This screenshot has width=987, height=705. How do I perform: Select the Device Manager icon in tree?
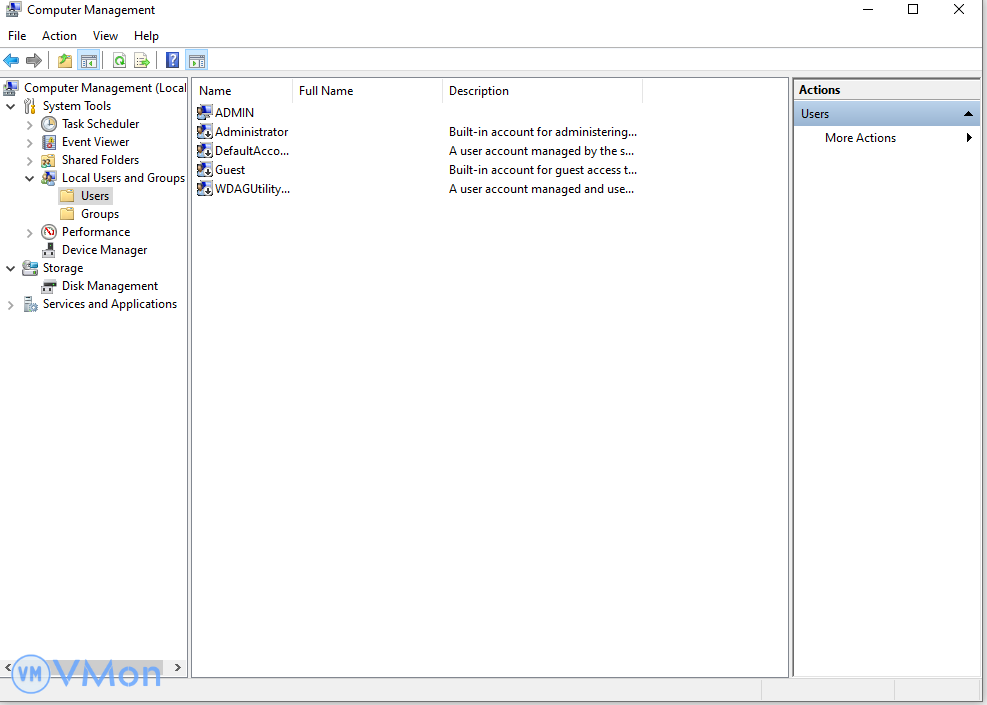pyautogui.click(x=49, y=250)
